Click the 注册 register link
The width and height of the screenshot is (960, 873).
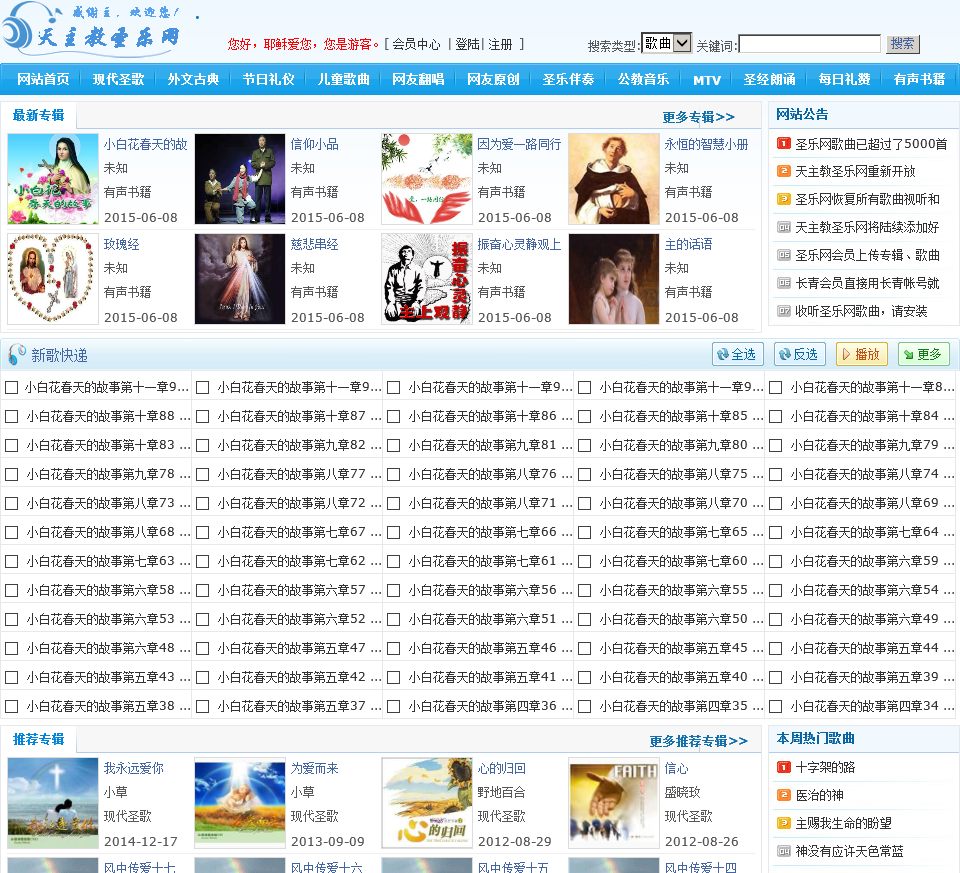coord(500,44)
